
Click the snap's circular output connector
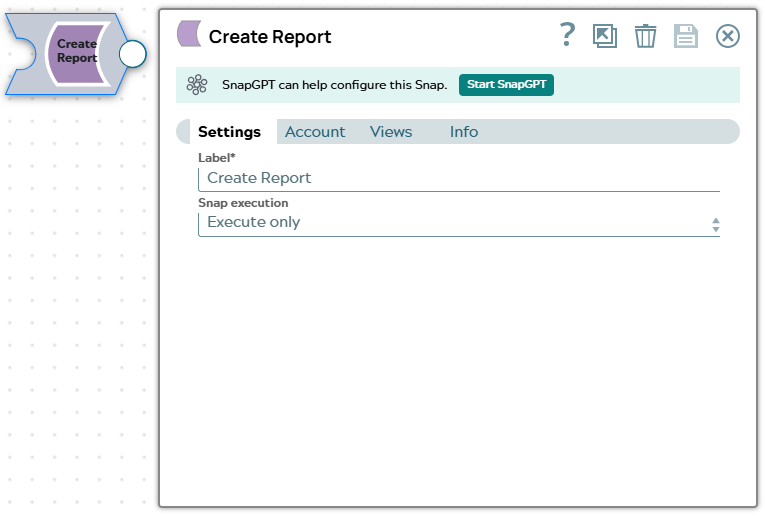(133, 54)
